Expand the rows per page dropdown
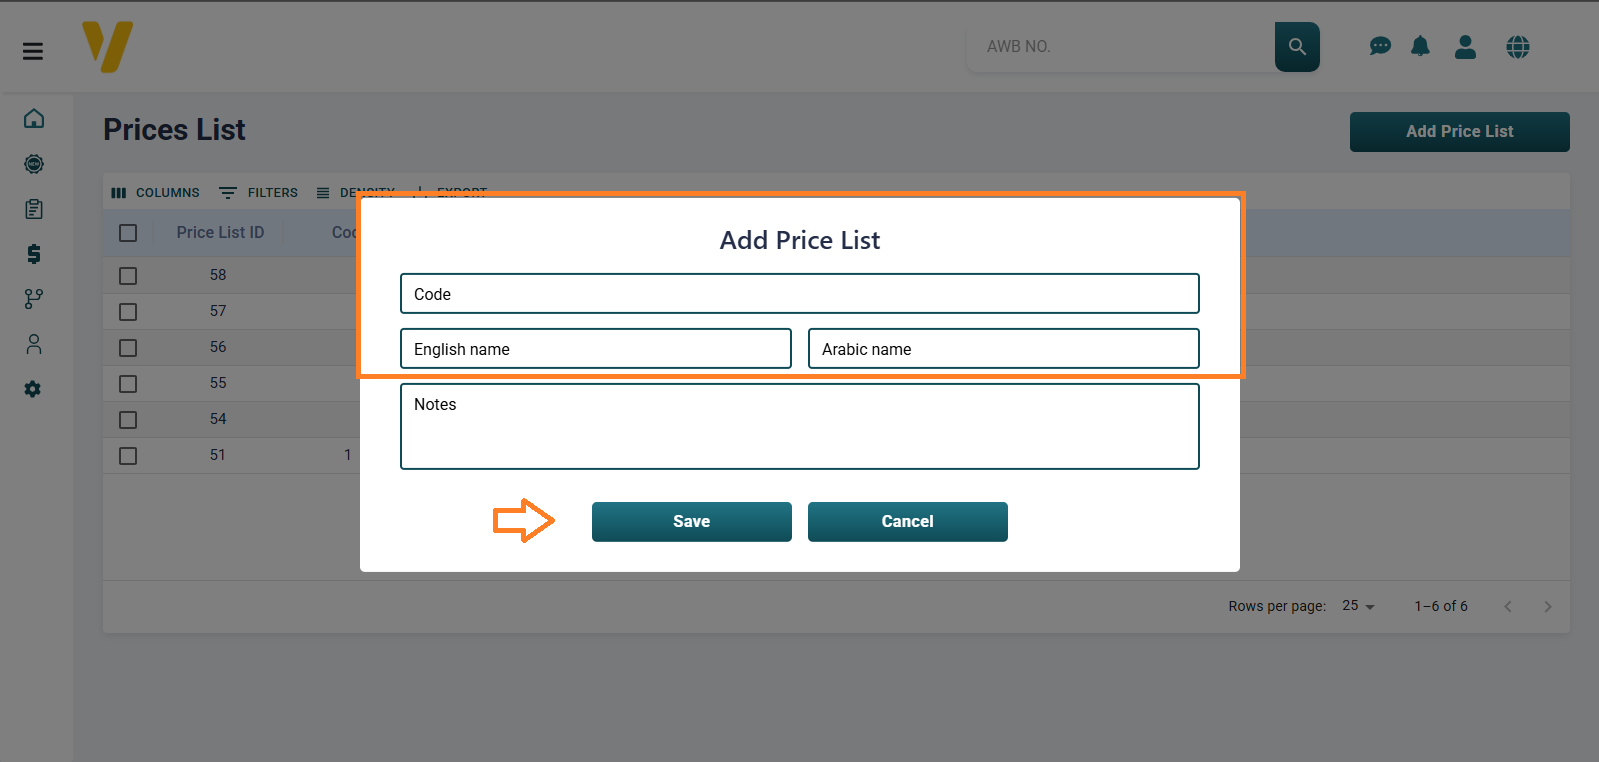Screen dimensions: 1599x762 (1358, 606)
